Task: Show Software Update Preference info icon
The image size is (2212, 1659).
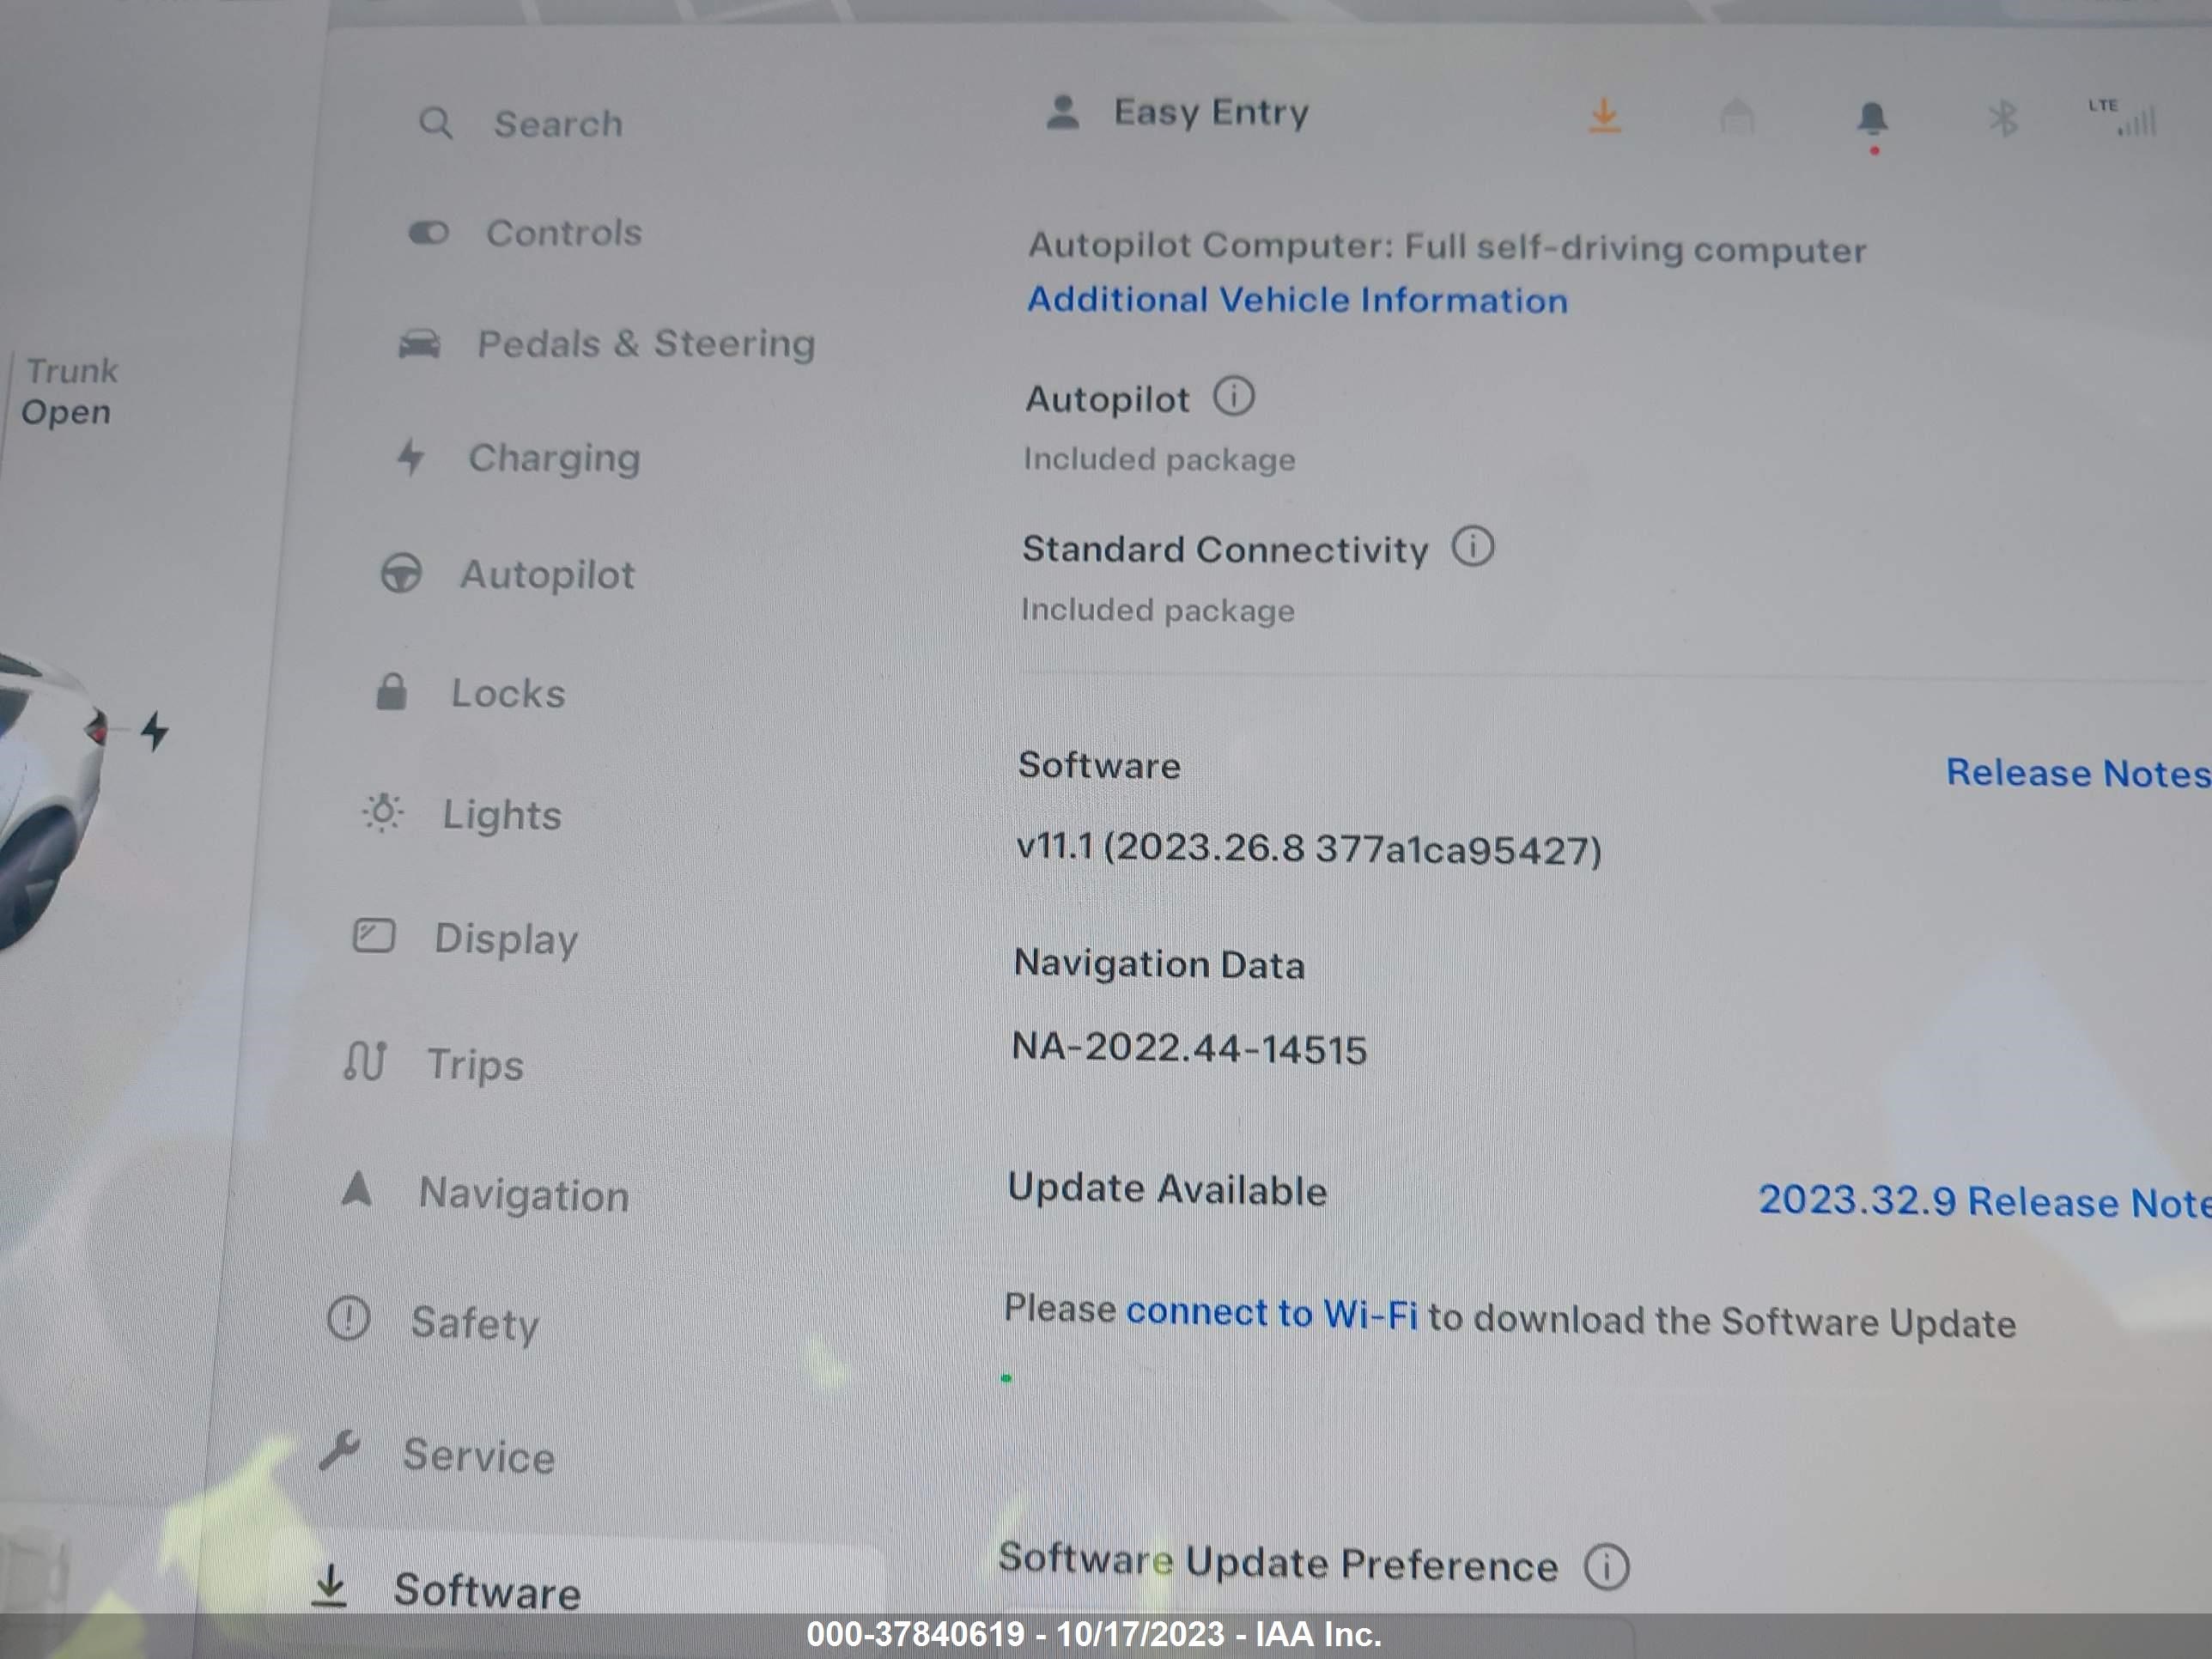Action: point(1606,1567)
